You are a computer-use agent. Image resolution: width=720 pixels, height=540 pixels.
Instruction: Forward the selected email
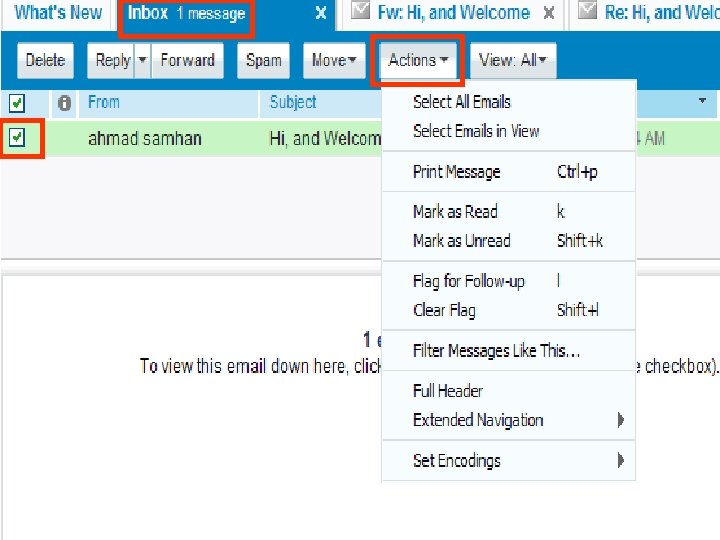[187, 60]
